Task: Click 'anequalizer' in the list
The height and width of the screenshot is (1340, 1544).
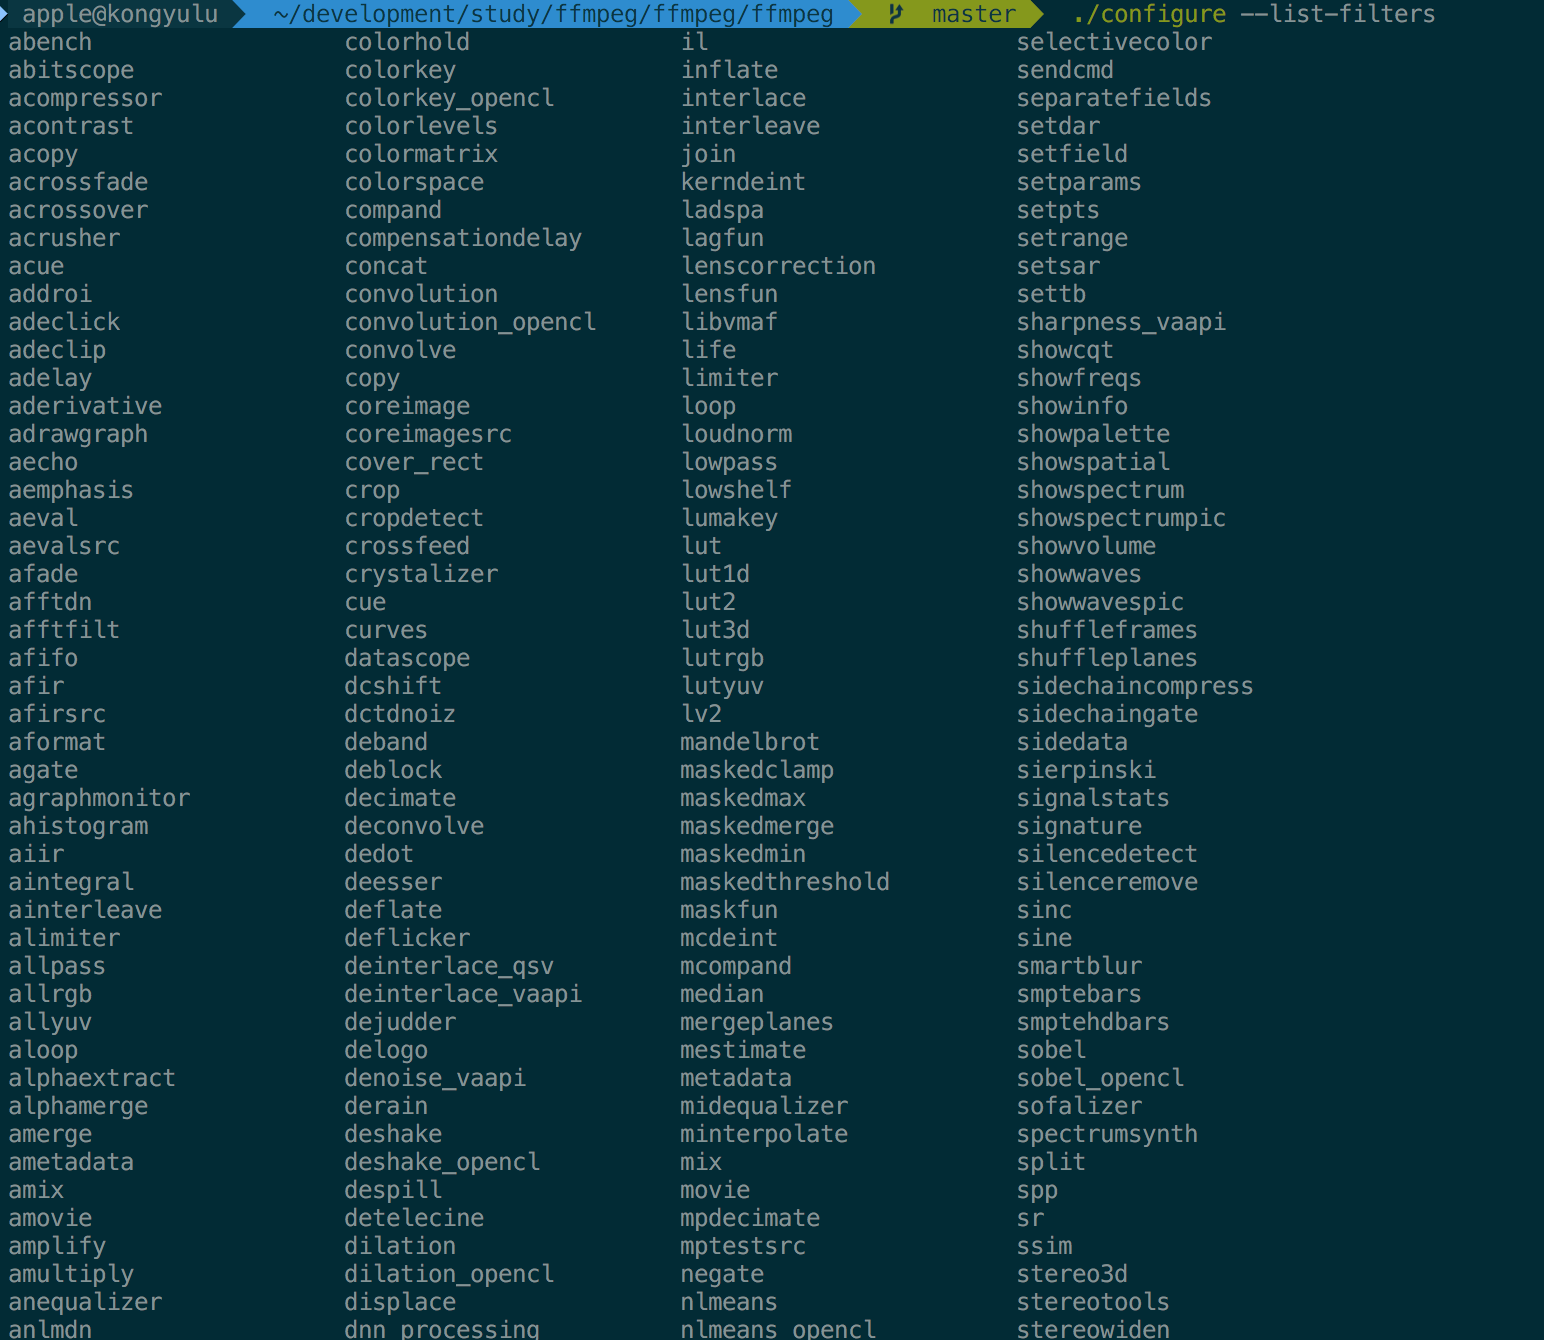Action: (x=85, y=1302)
